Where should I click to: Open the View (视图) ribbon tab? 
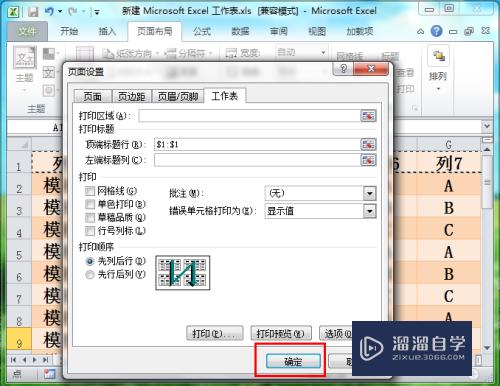(x=317, y=31)
